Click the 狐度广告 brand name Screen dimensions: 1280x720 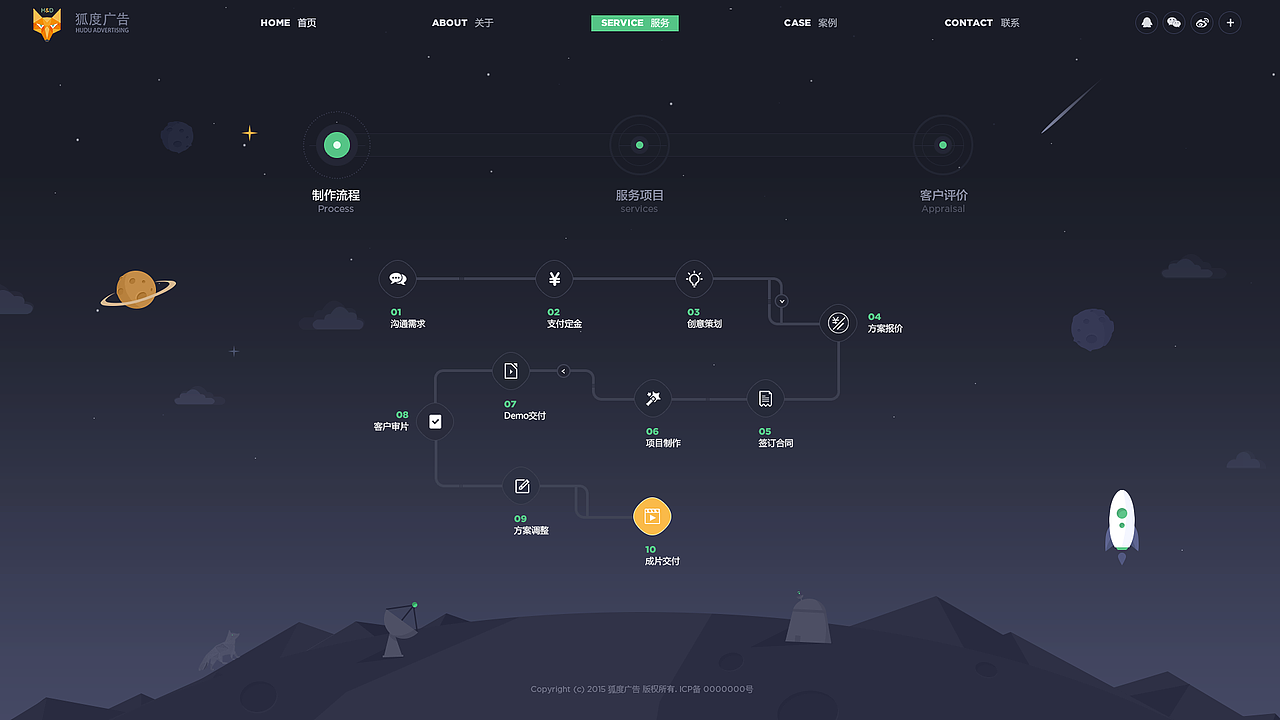pyautogui.click(x=102, y=19)
